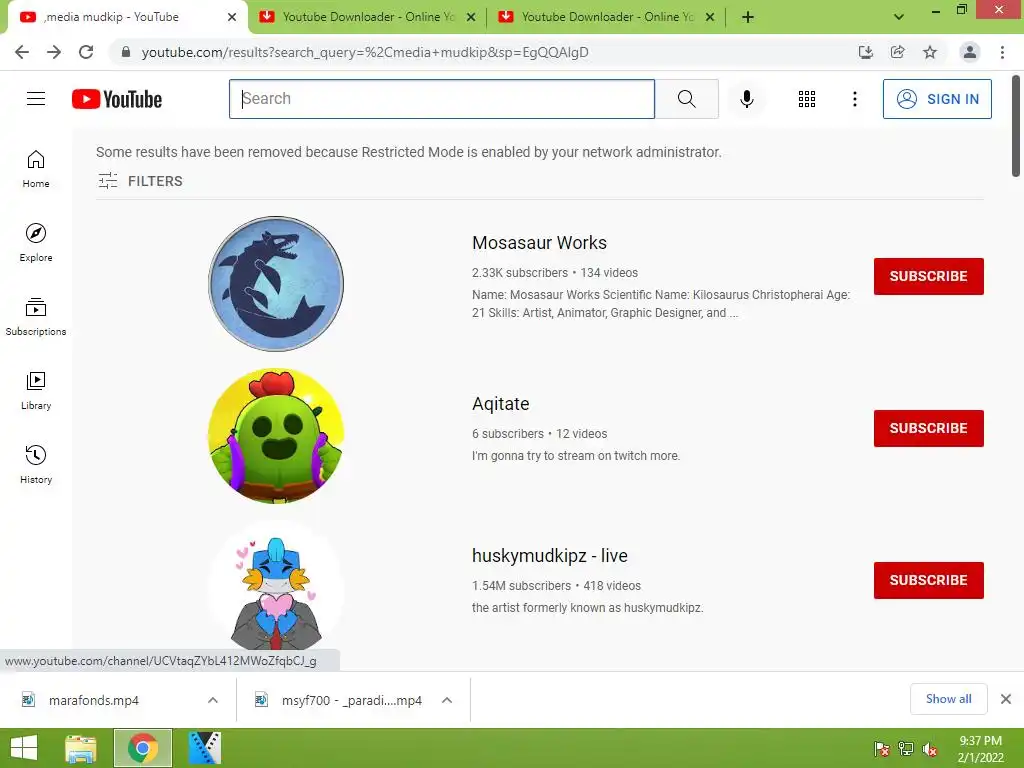This screenshot has height=768, width=1024.
Task: Switch to the second Youtube Downloader tab
Action: 607,17
